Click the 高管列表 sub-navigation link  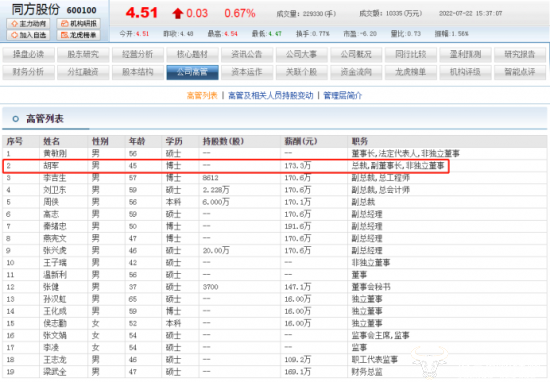(202, 95)
